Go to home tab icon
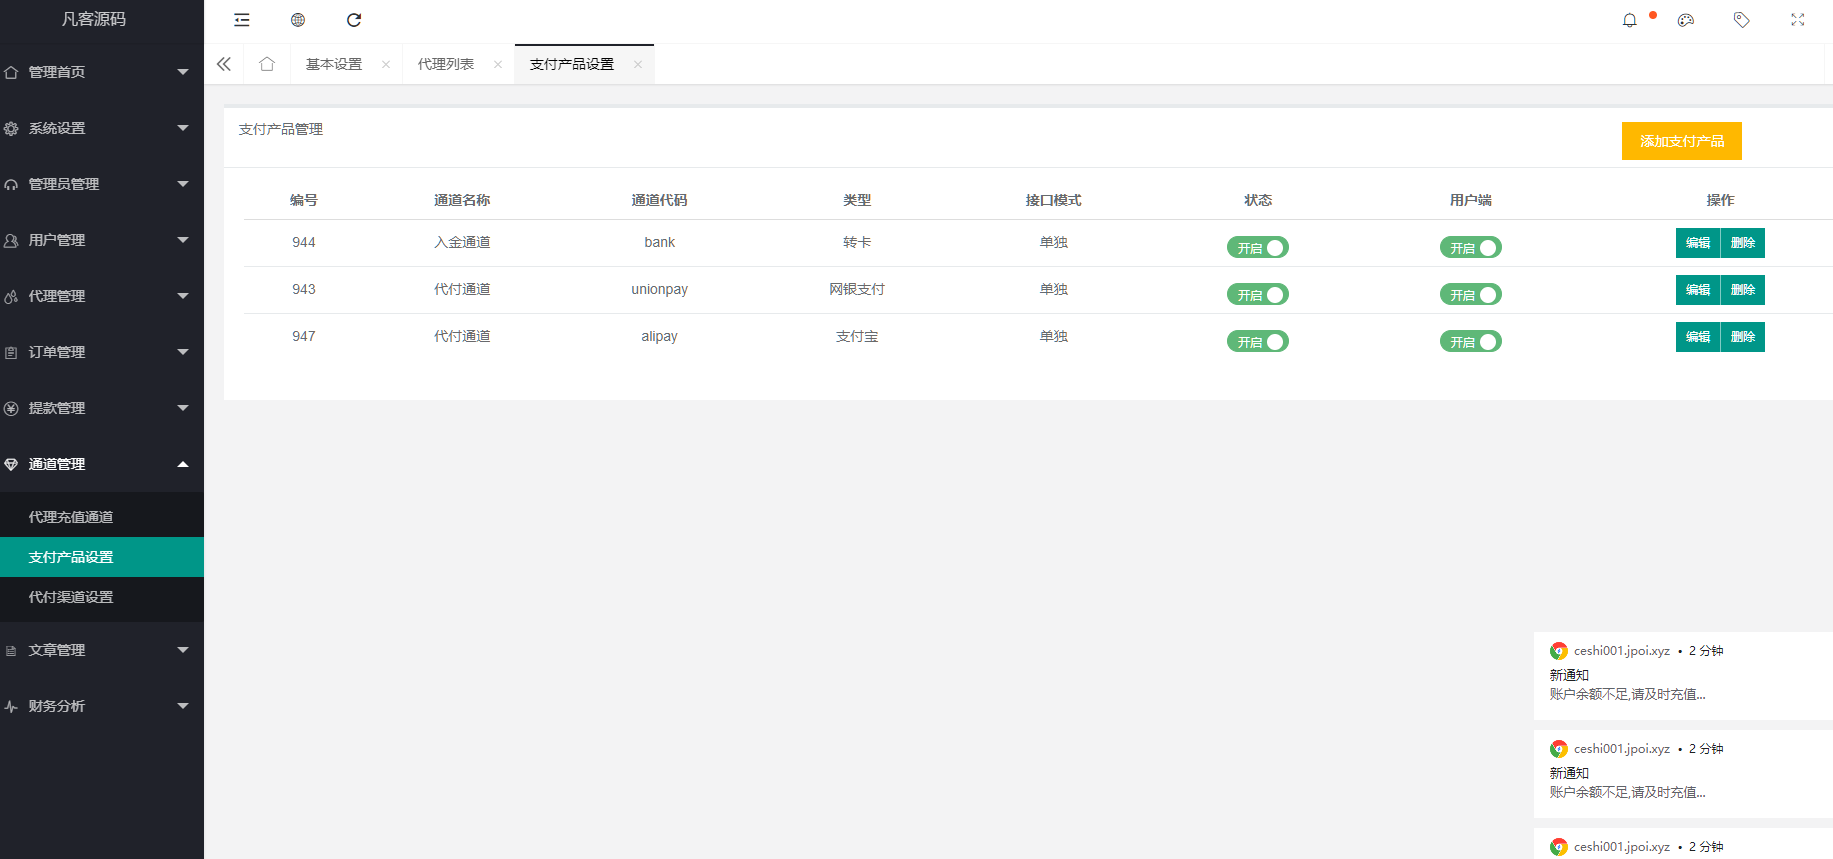This screenshot has height=859, width=1833. click(x=267, y=64)
